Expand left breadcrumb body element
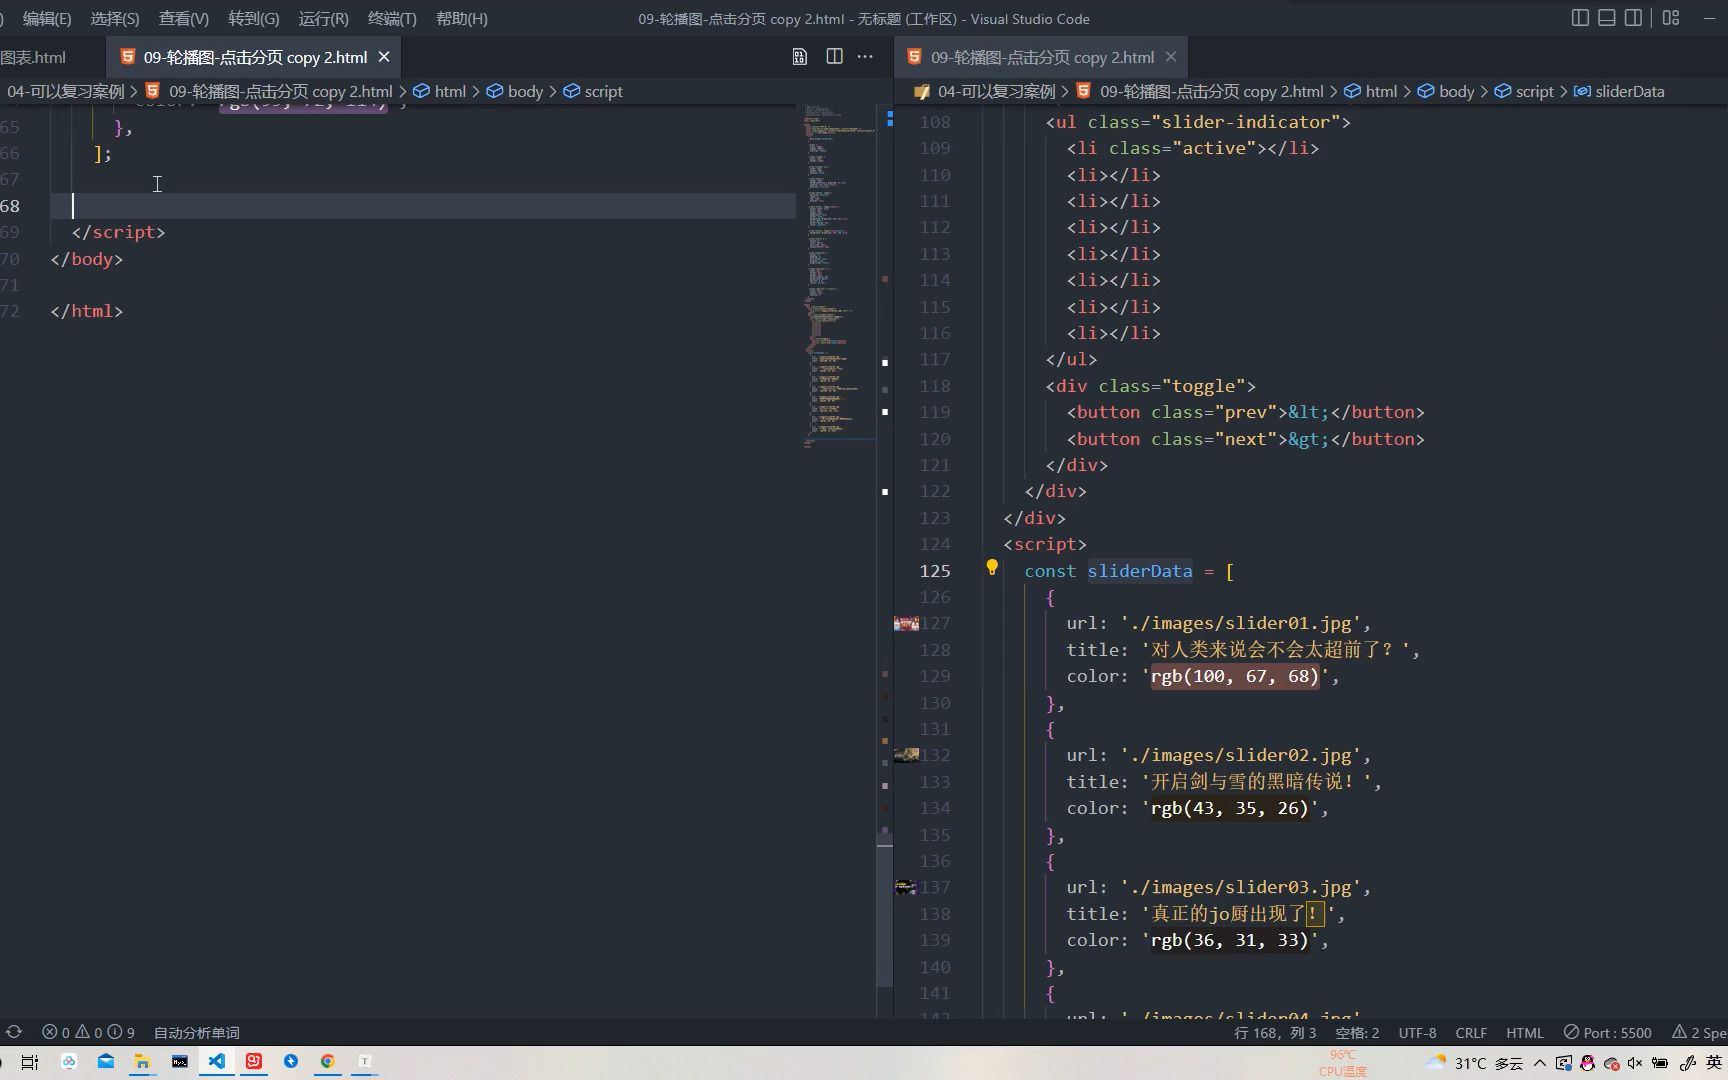The width and height of the screenshot is (1728, 1080). [x=515, y=91]
